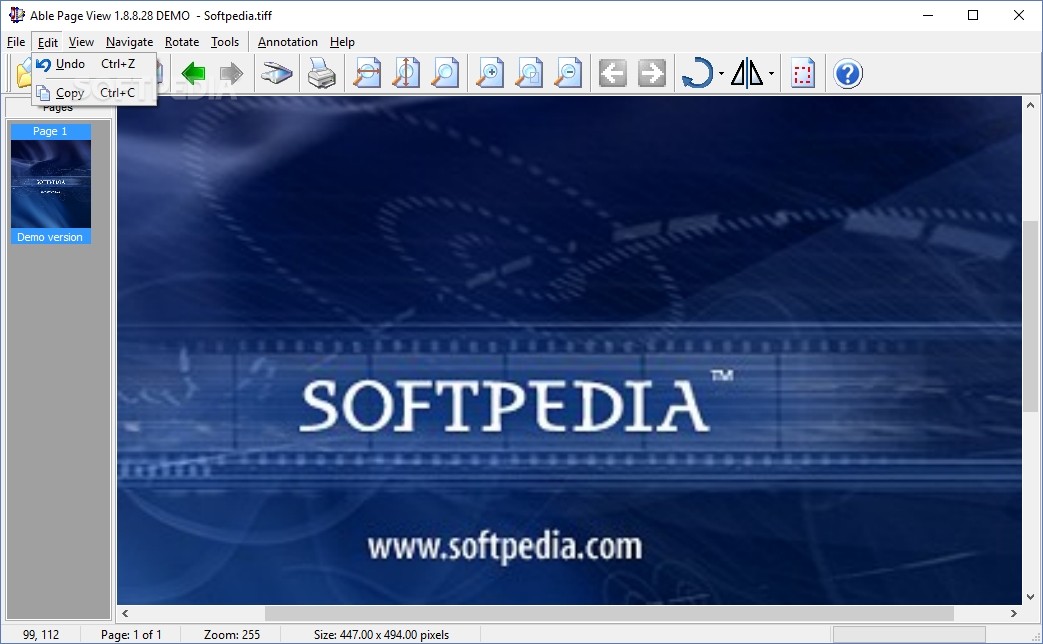Close the open Edit menu
This screenshot has height=644, width=1043.
click(47, 42)
